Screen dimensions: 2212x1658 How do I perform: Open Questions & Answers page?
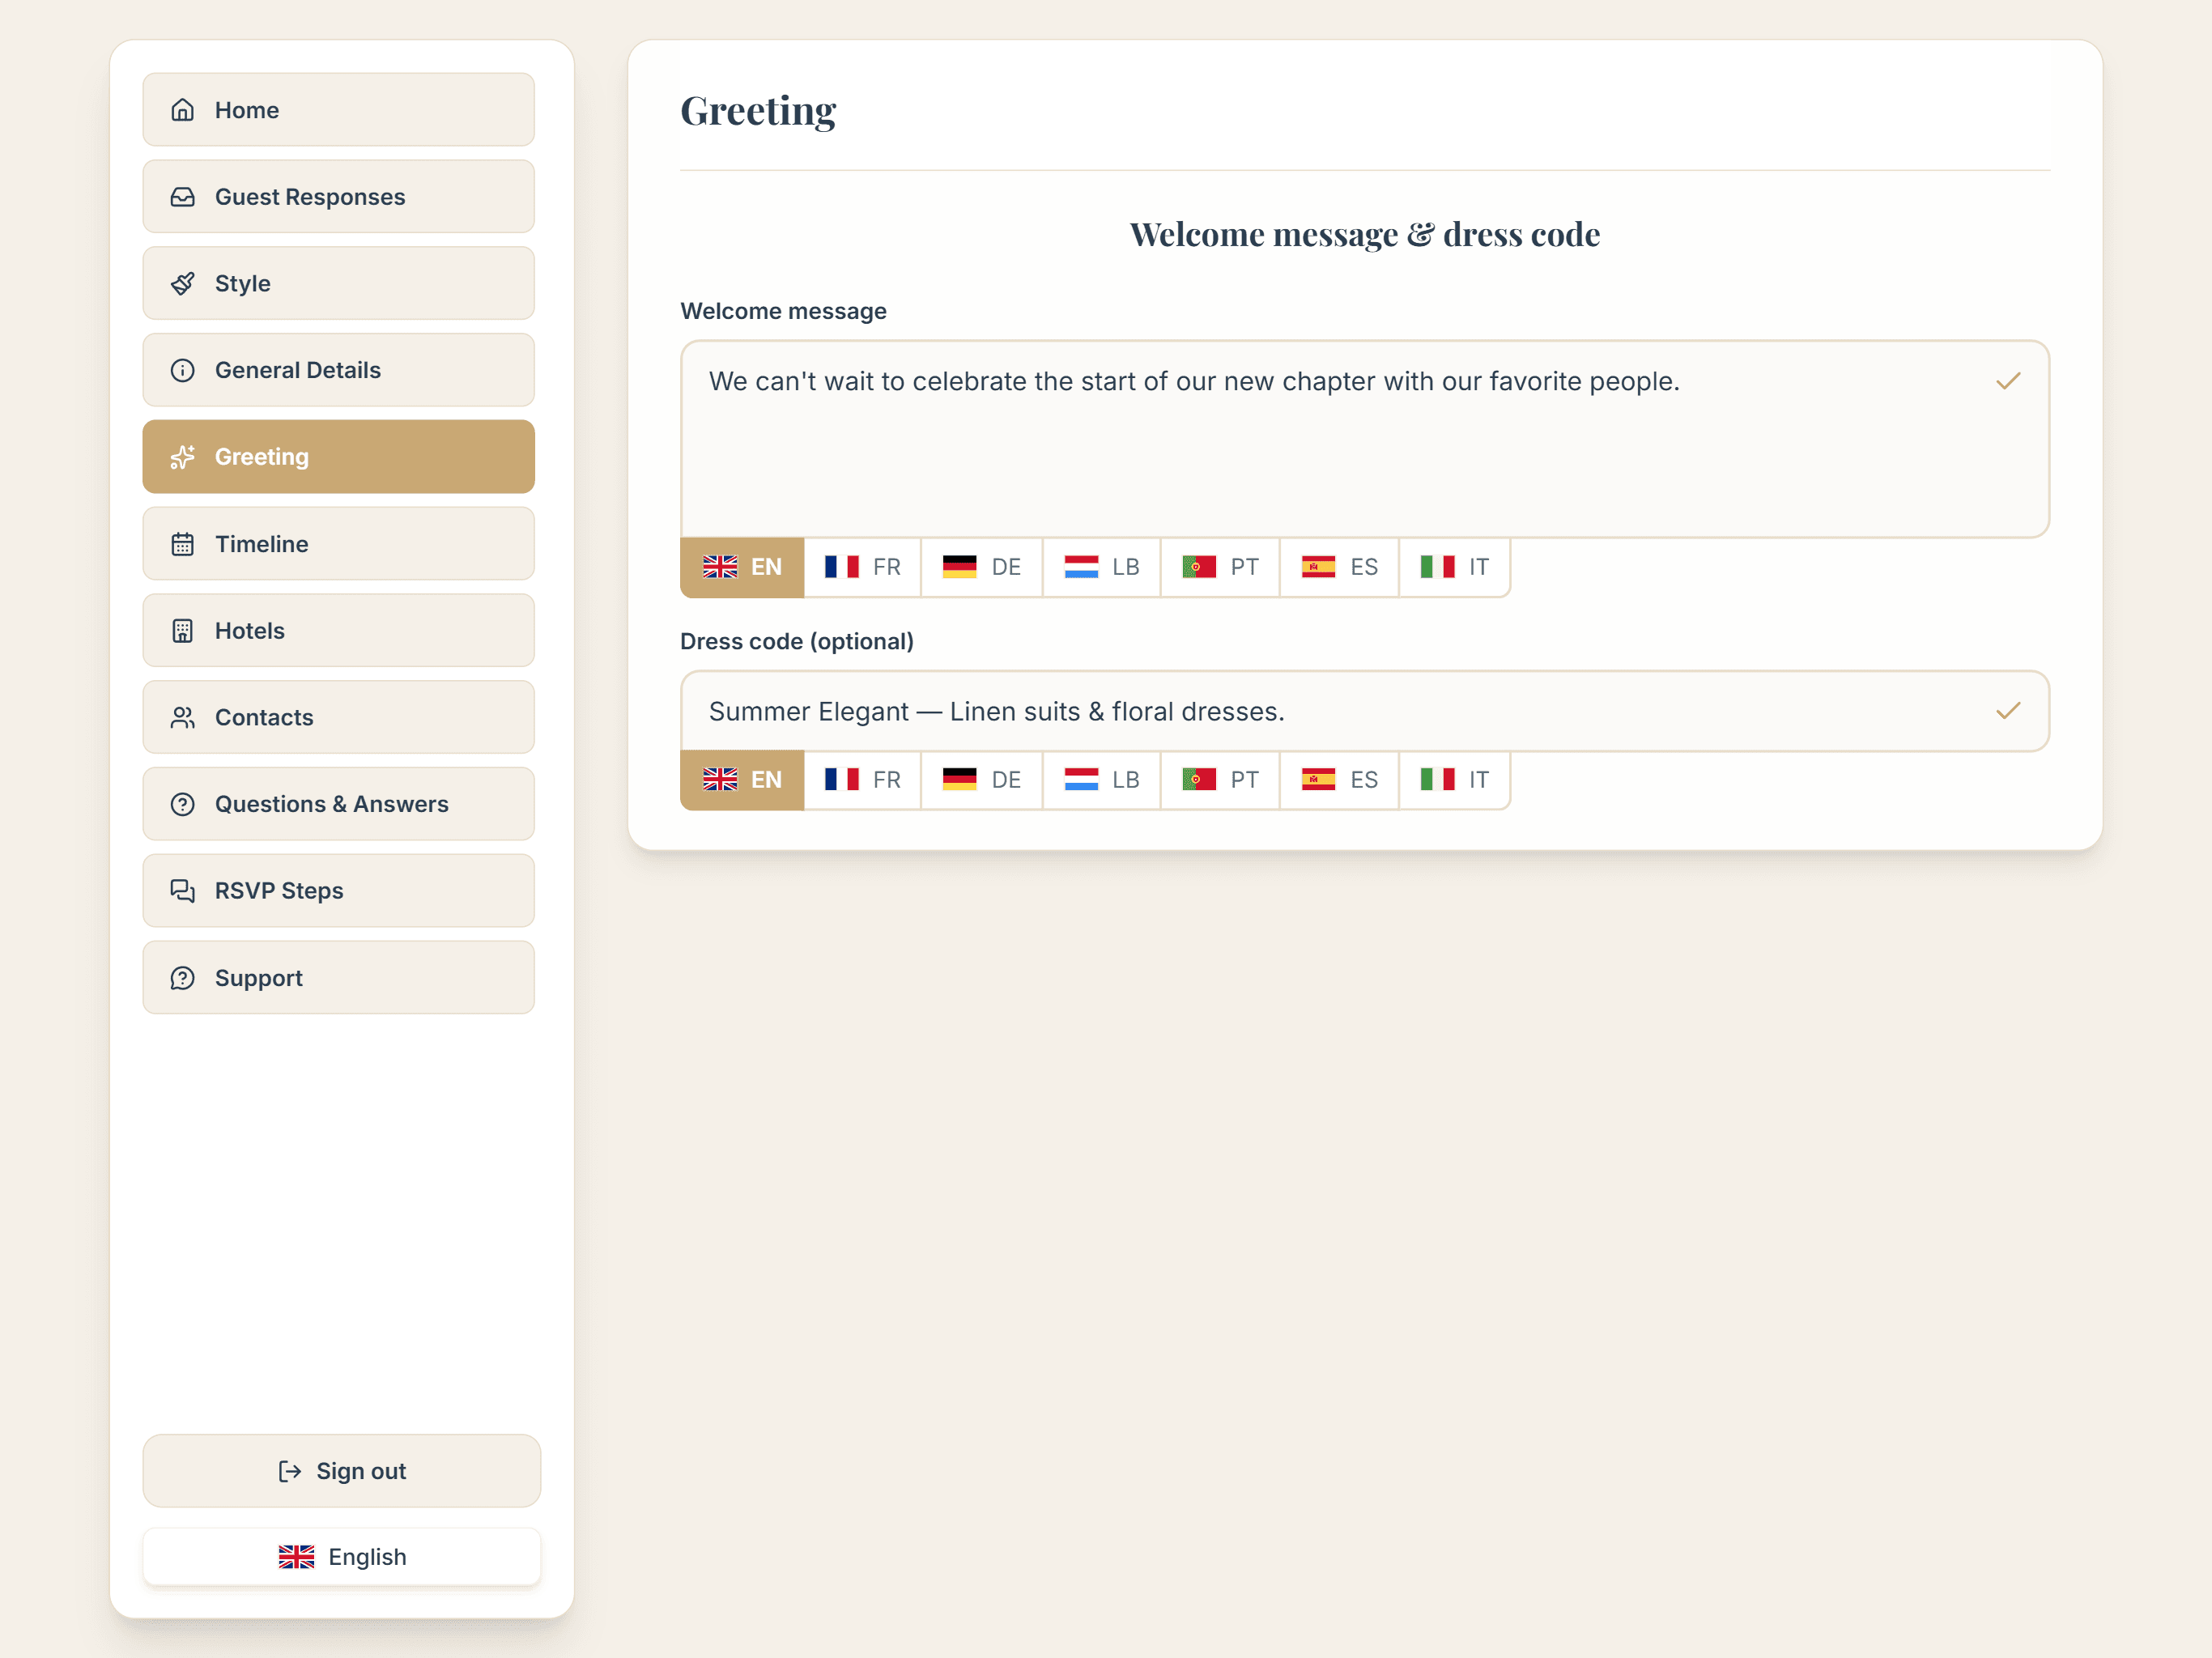pos(338,804)
